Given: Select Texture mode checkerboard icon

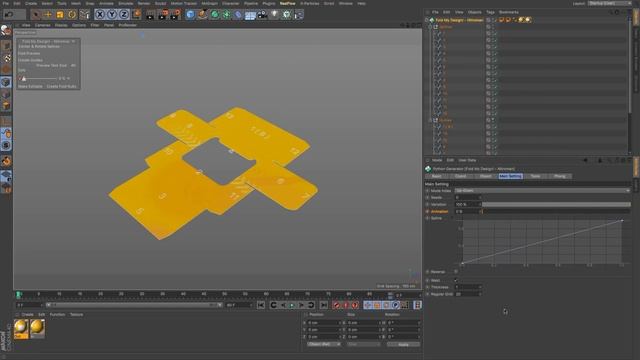Looking at the screenshot, I should tap(6, 58).
